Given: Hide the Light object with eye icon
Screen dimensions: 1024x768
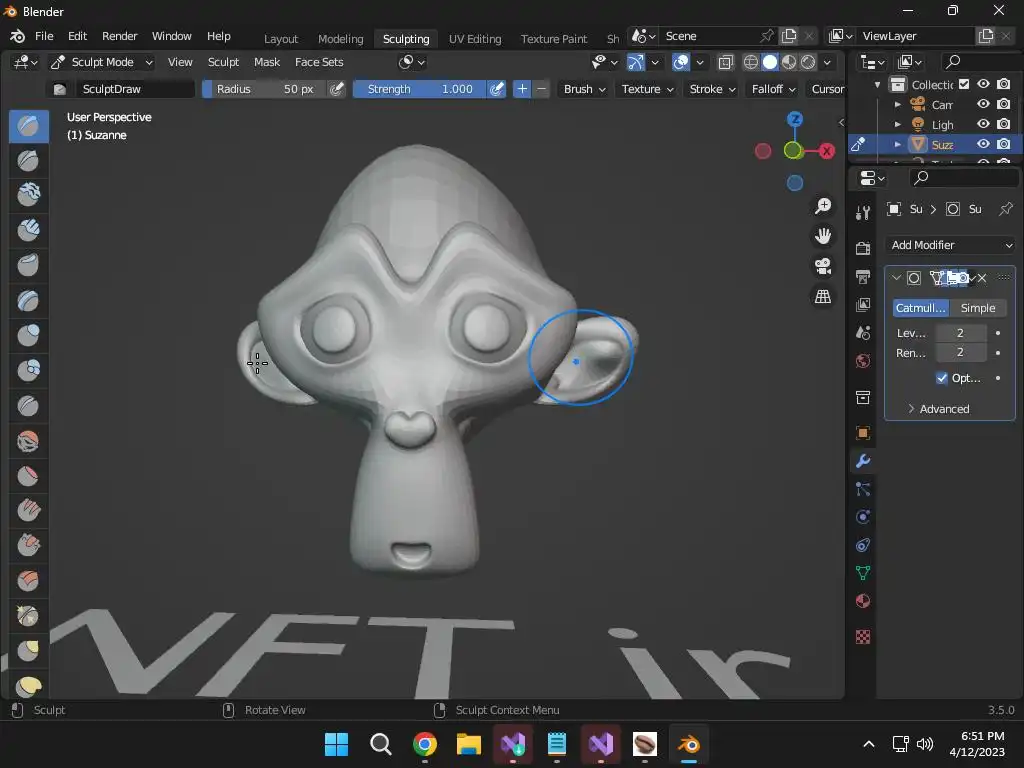Looking at the screenshot, I should pyautogui.click(x=983, y=123).
